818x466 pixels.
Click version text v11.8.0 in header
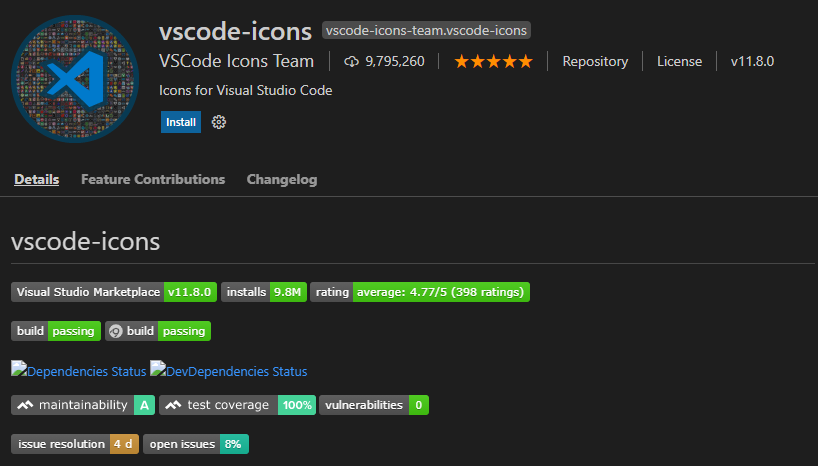[752, 62]
